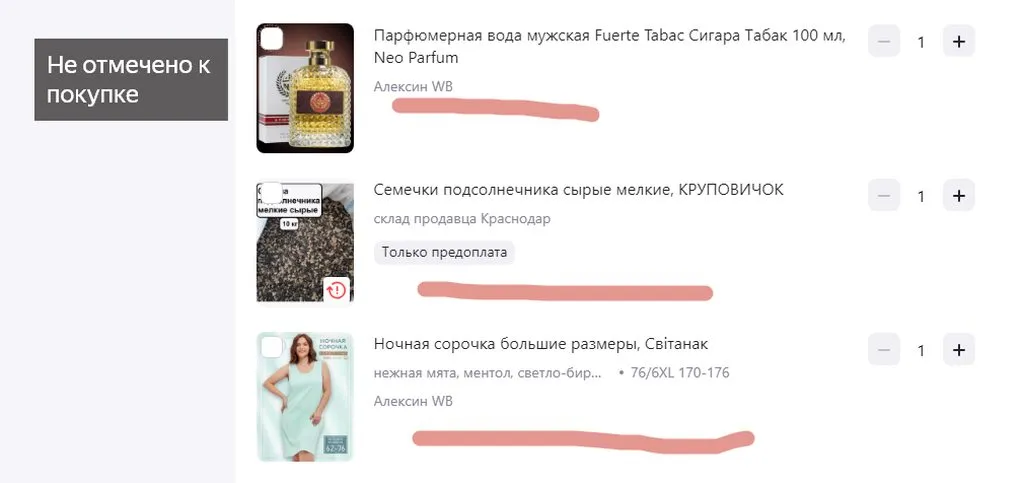The image size is (1024, 483).
Task: Tick checkbox on sunflower seeds image
Action: [272, 193]
